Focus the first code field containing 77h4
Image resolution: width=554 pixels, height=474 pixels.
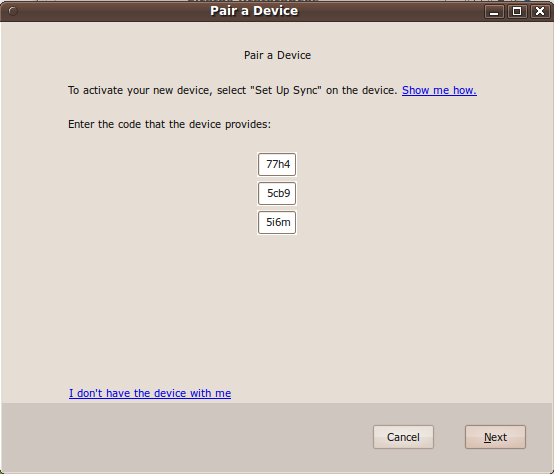277,164
